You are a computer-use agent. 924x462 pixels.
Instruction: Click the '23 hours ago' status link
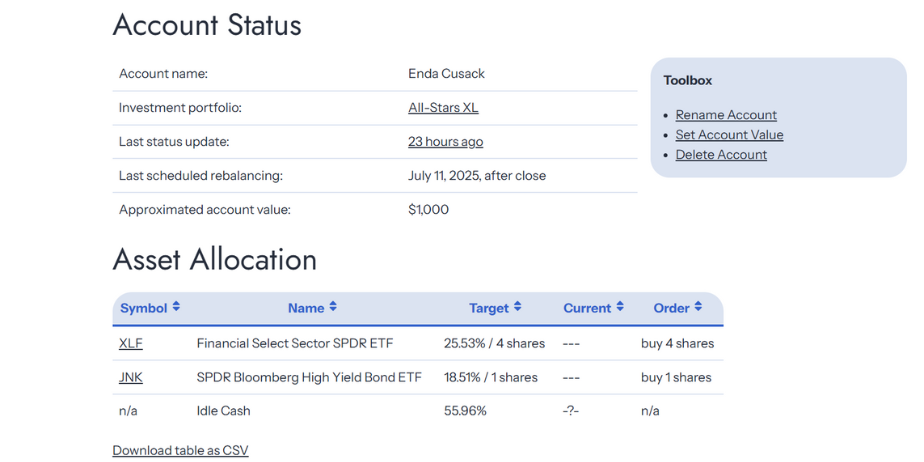pyautogui.click(x=446, y=142)
